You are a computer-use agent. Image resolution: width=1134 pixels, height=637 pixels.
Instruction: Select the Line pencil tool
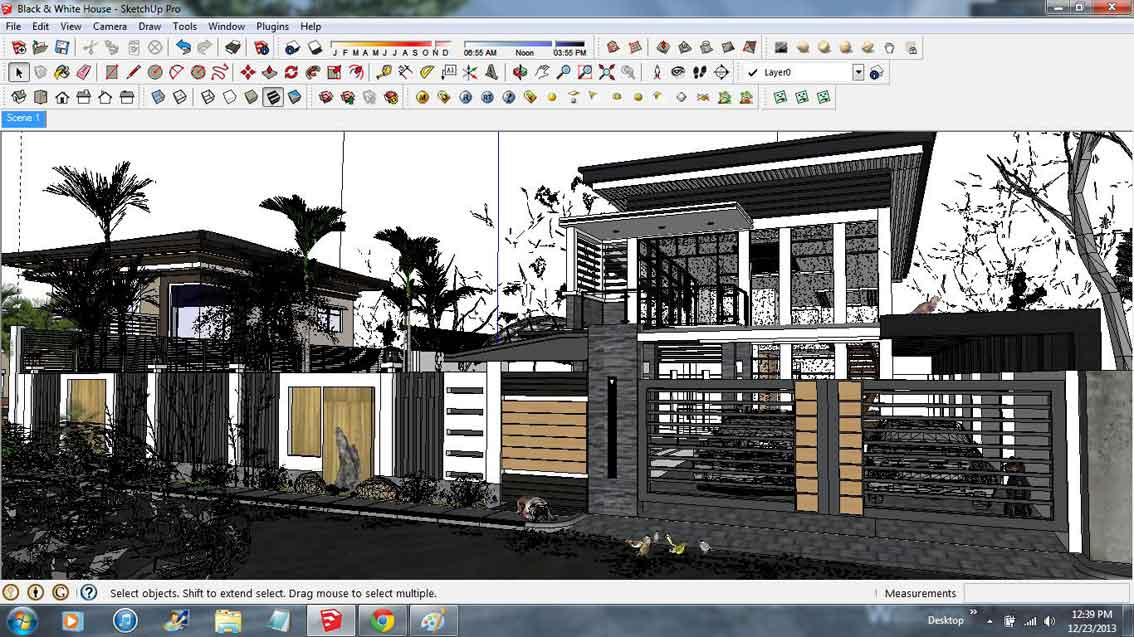coord(133,72)
